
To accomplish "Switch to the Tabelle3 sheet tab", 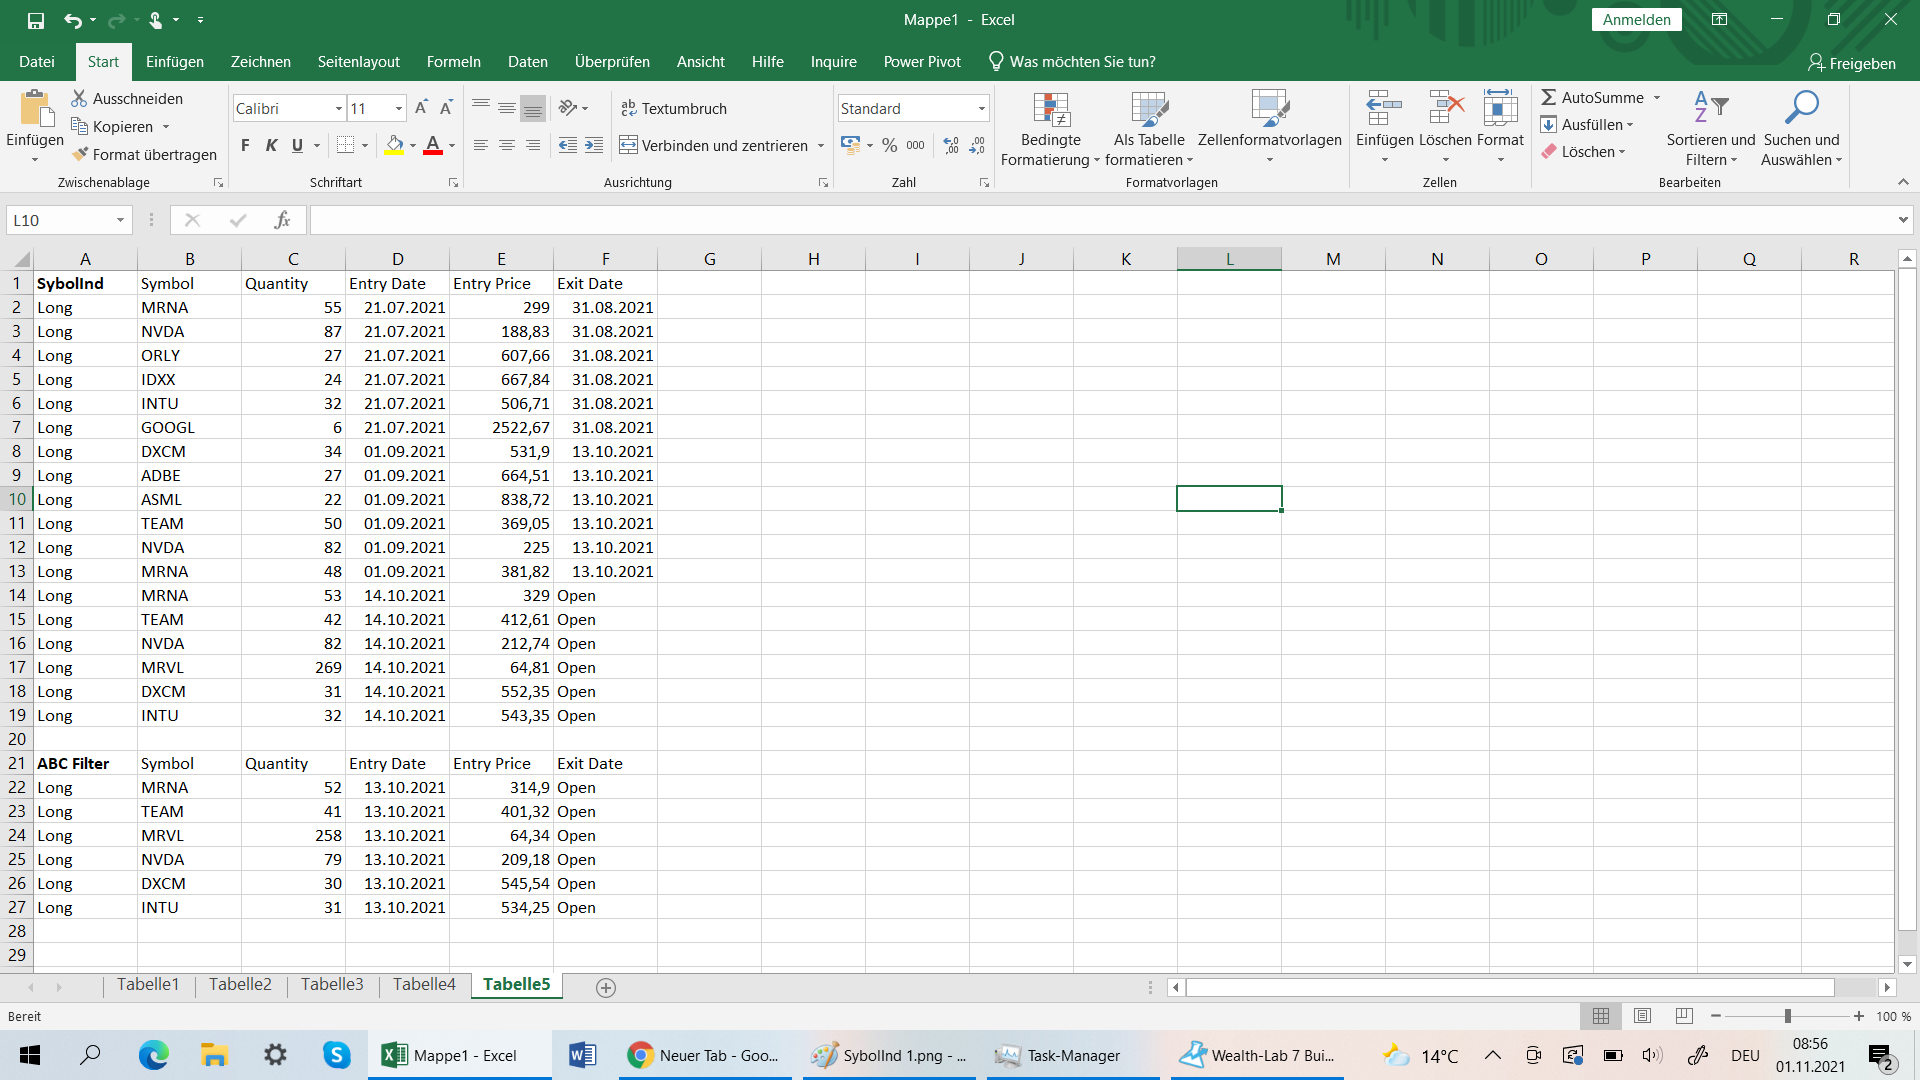I will [332, 984].
